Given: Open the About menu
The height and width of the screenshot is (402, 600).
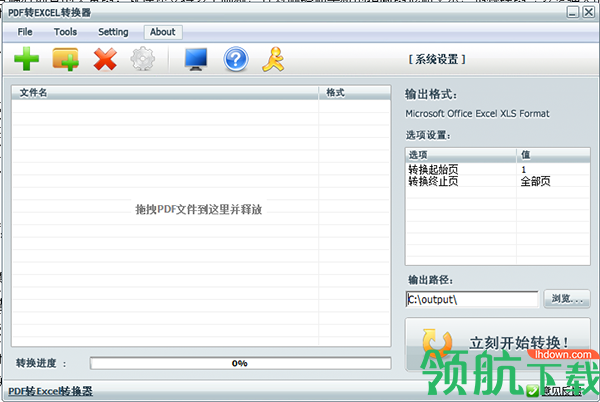Looking at the screenshot, I should tap(163, 32).
